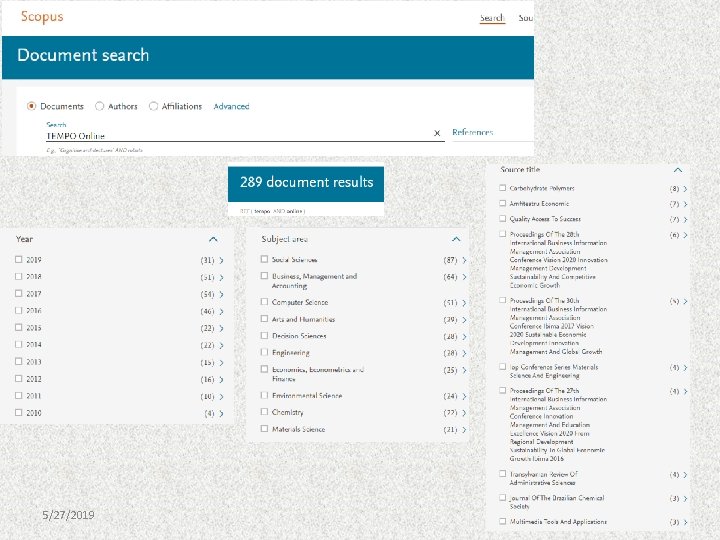
Task: Check the Amfiteatru Economic source checkbox
Action: [502, 203]
